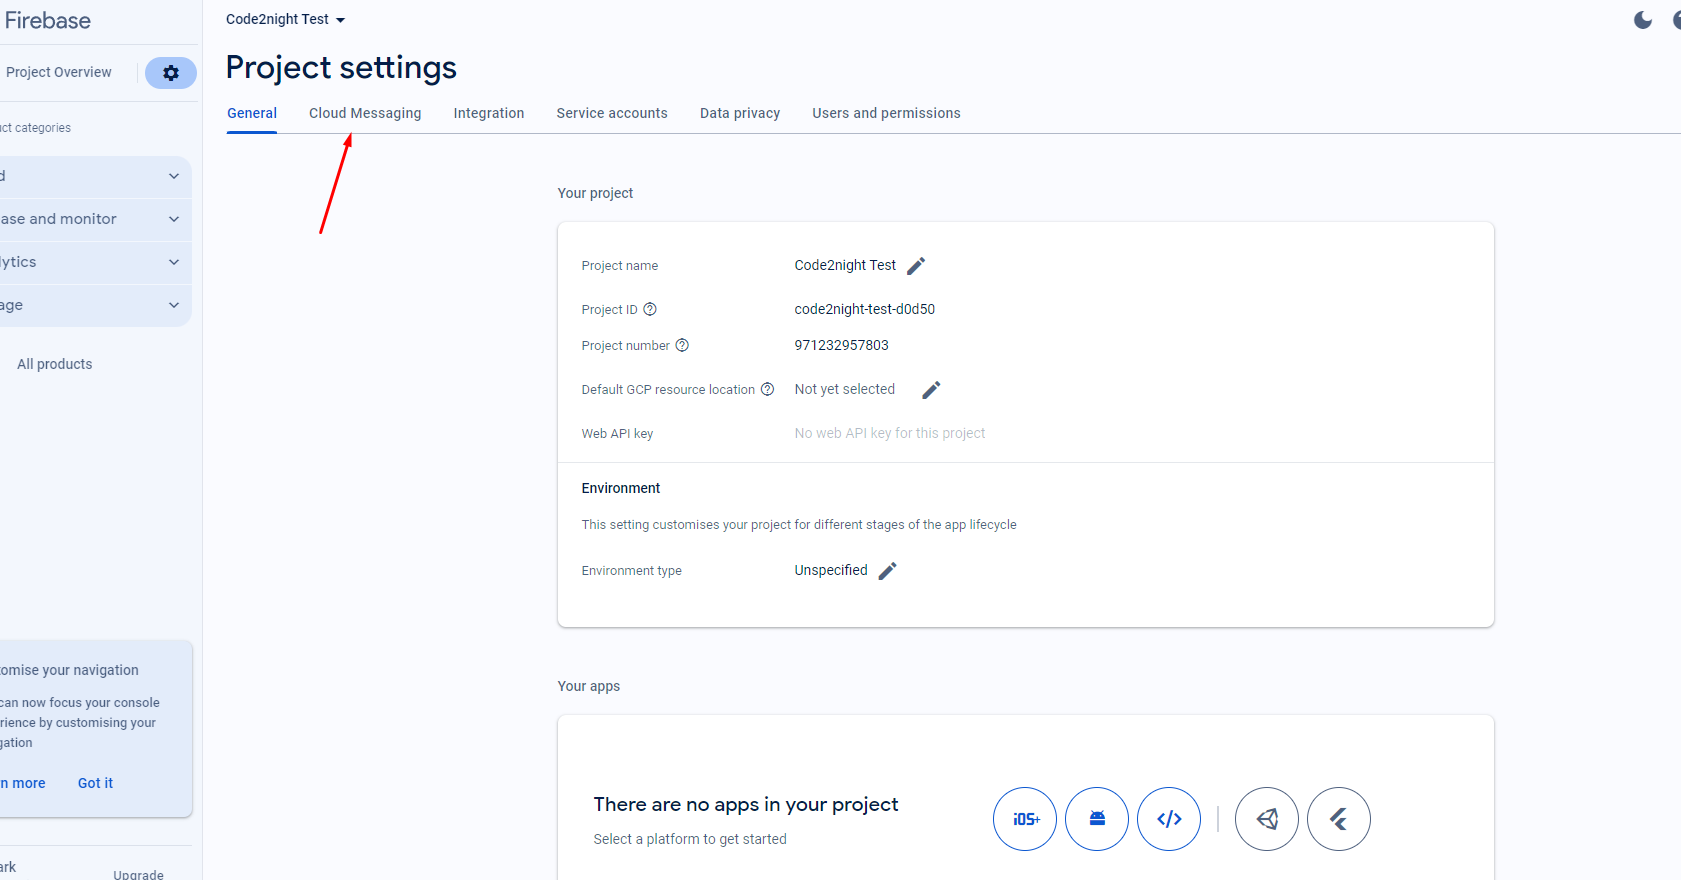
Task: Open All products page
Action: pos(55,364)
